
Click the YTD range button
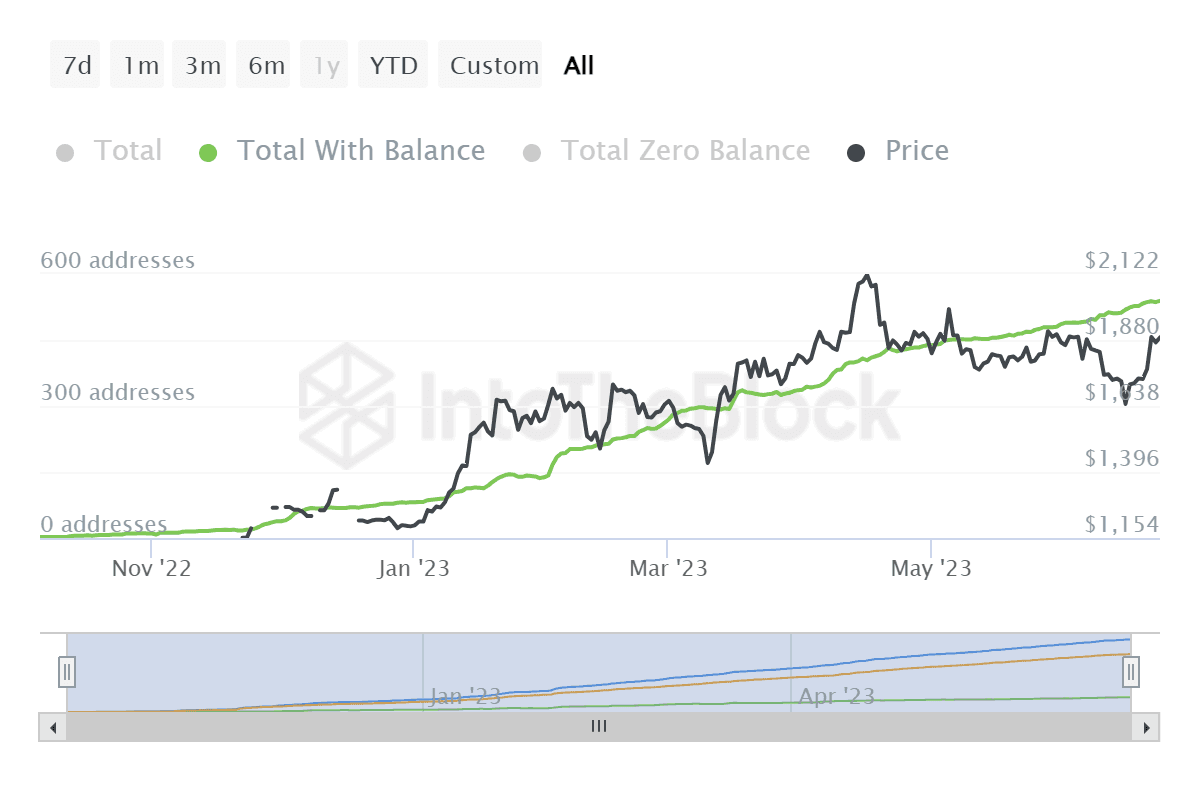[393, 66]
